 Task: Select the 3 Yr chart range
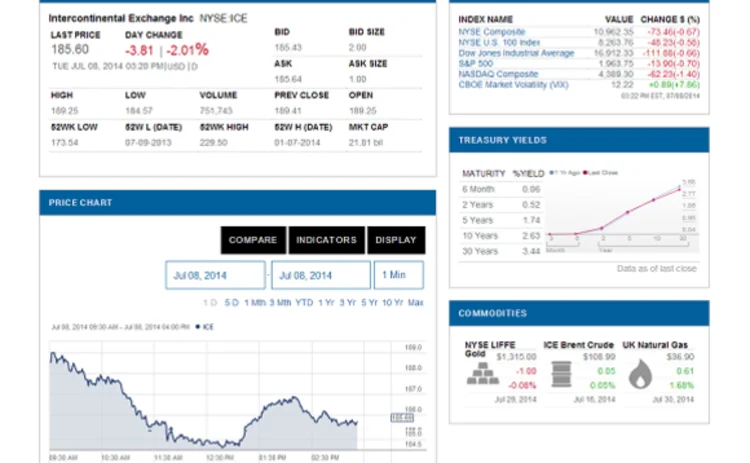[348, 303]
